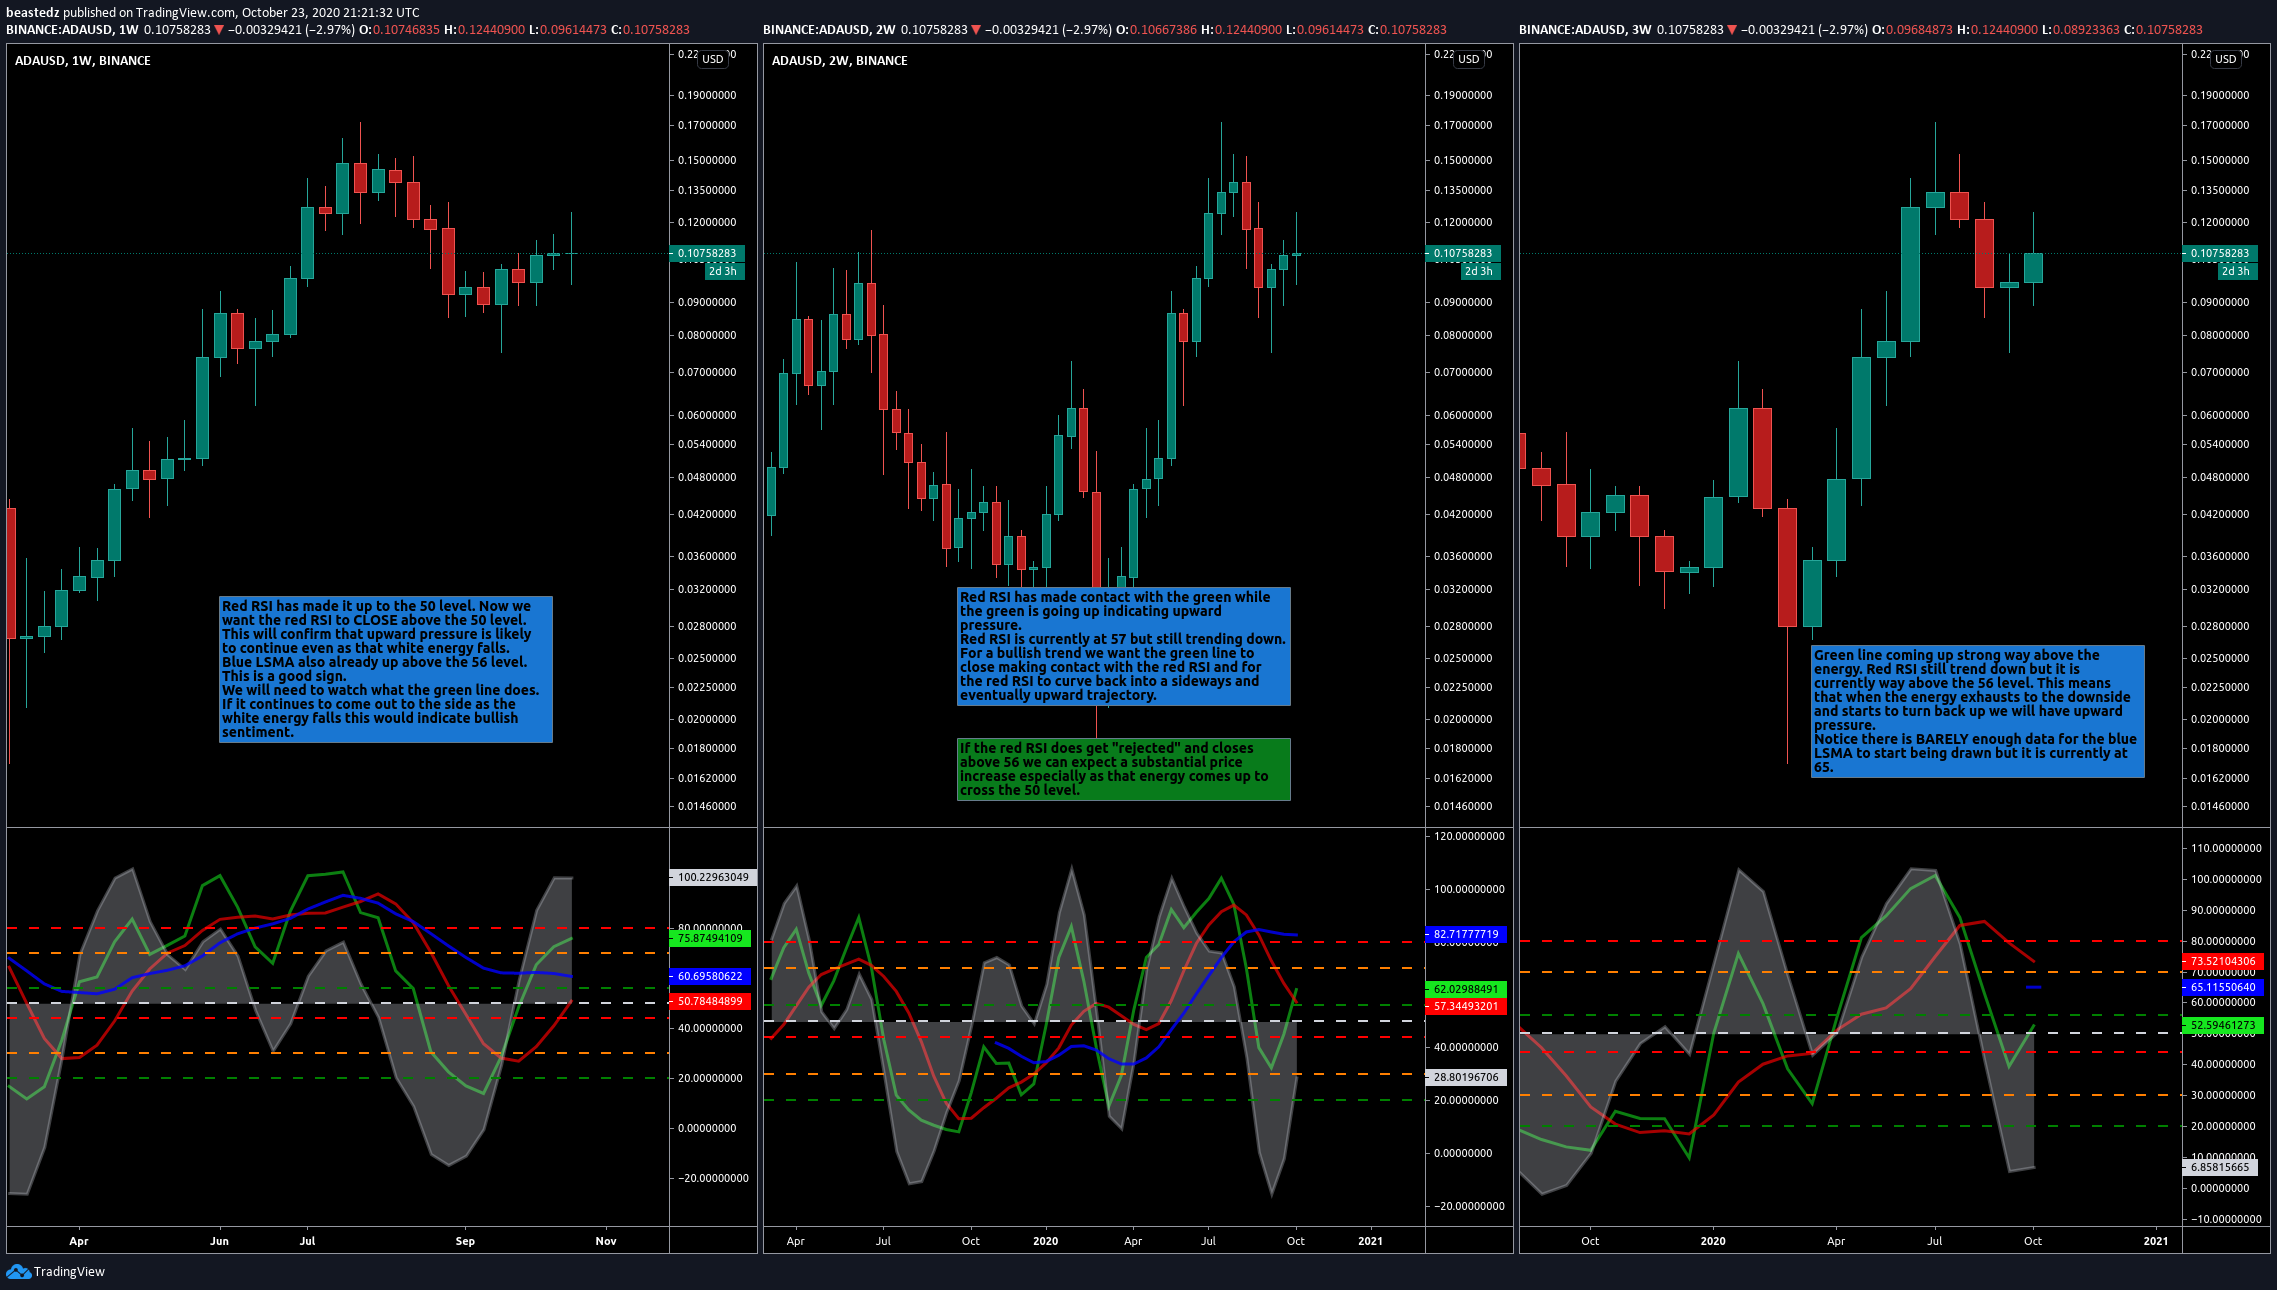Screen dimensions: 2277x1290
Task: Click the blue indicator value 65.11550640
Action: pos(2224,987)
